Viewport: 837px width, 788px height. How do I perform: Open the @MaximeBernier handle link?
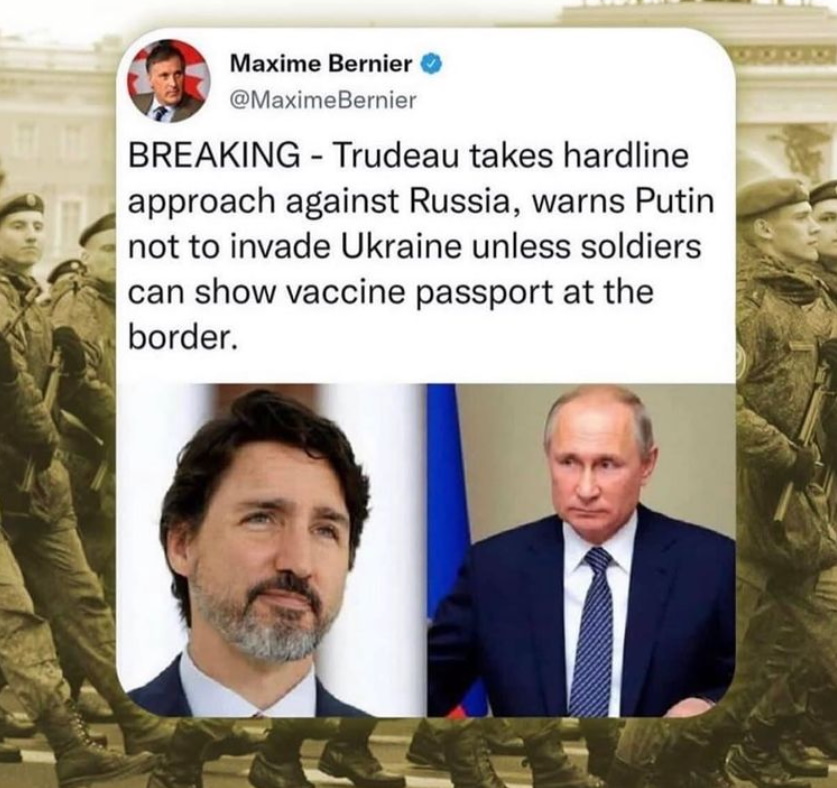click(x=322, y=100)
